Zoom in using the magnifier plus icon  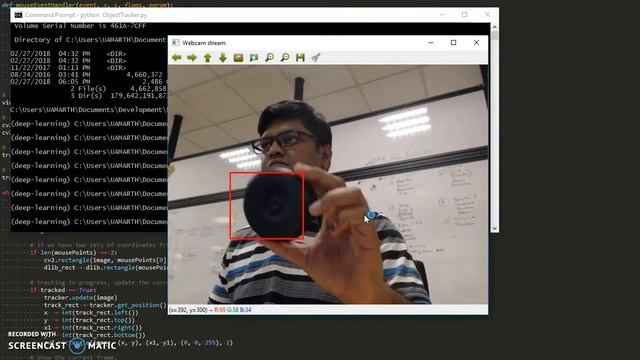coord(269,58)
